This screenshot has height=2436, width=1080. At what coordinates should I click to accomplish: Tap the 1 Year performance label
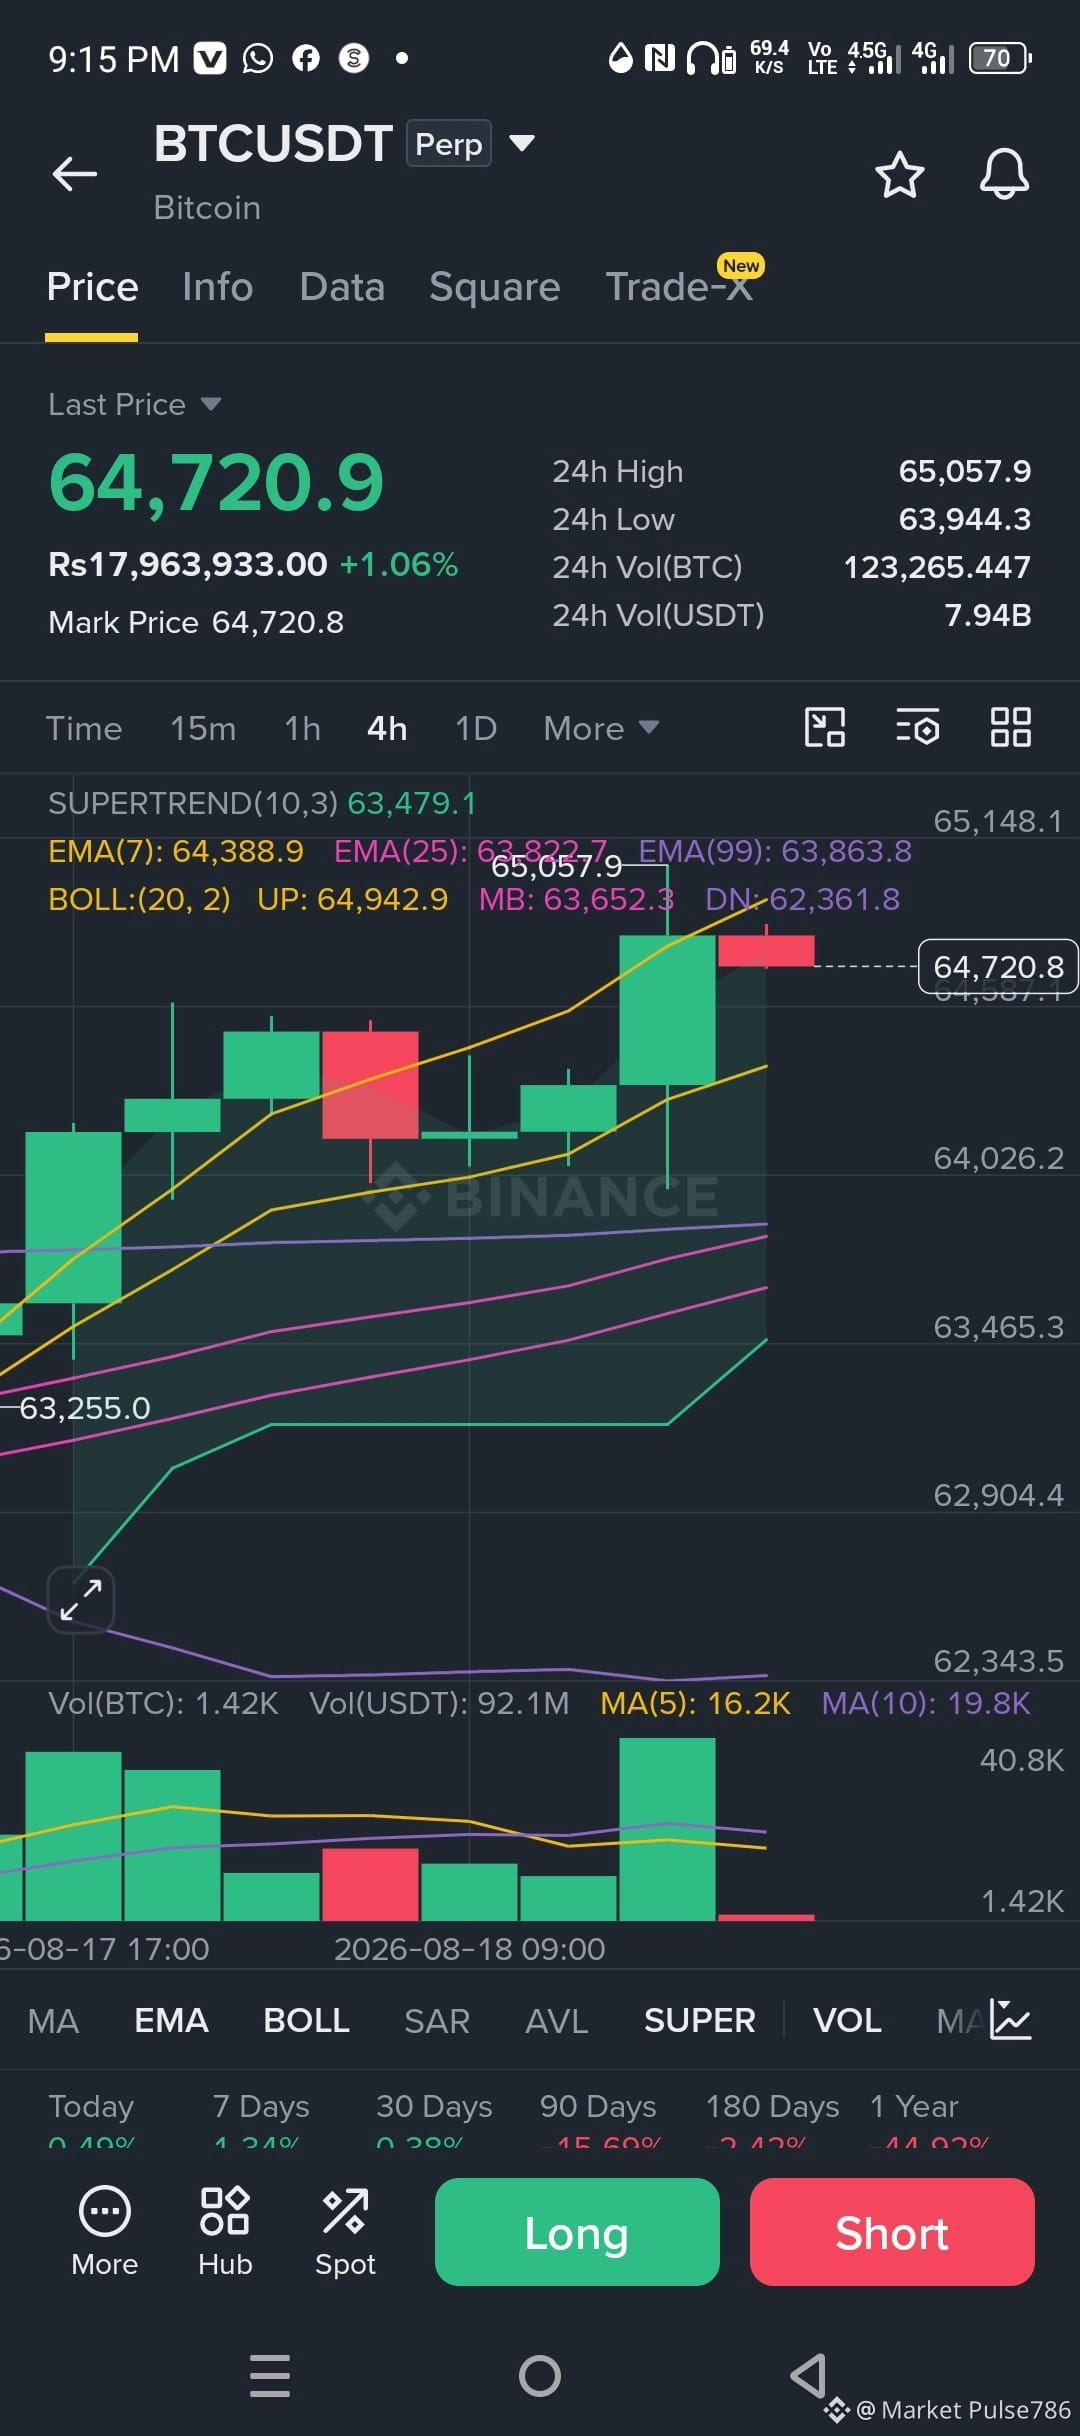point(914,2106)
